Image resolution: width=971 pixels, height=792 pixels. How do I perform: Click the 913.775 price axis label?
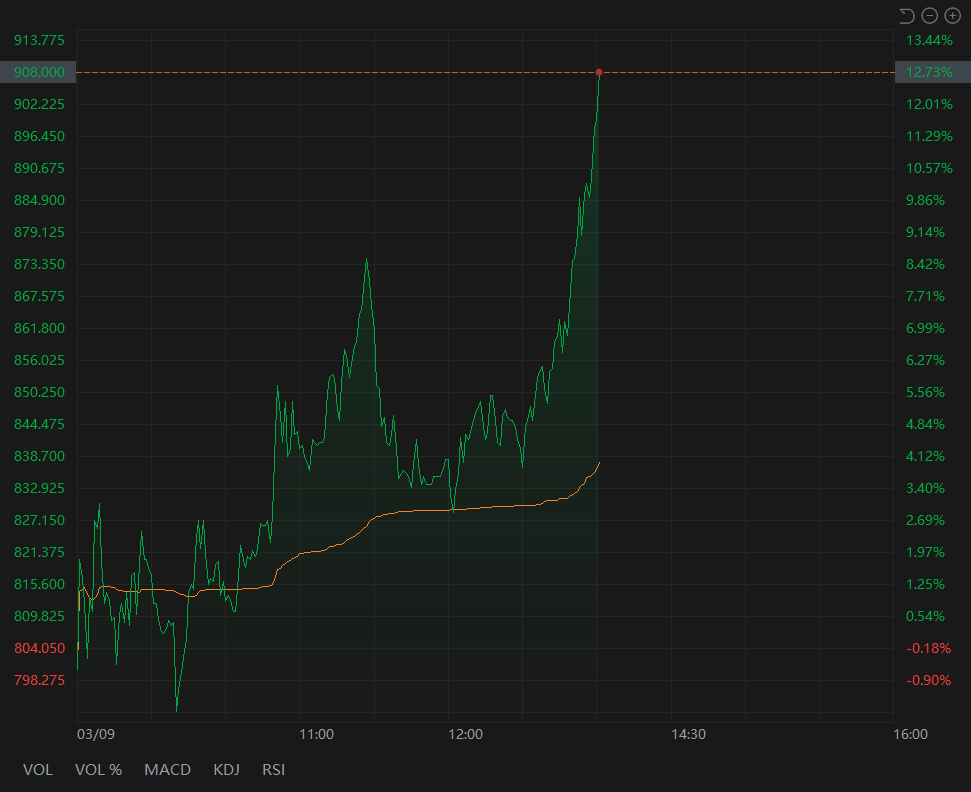click(x=39, y=40)
